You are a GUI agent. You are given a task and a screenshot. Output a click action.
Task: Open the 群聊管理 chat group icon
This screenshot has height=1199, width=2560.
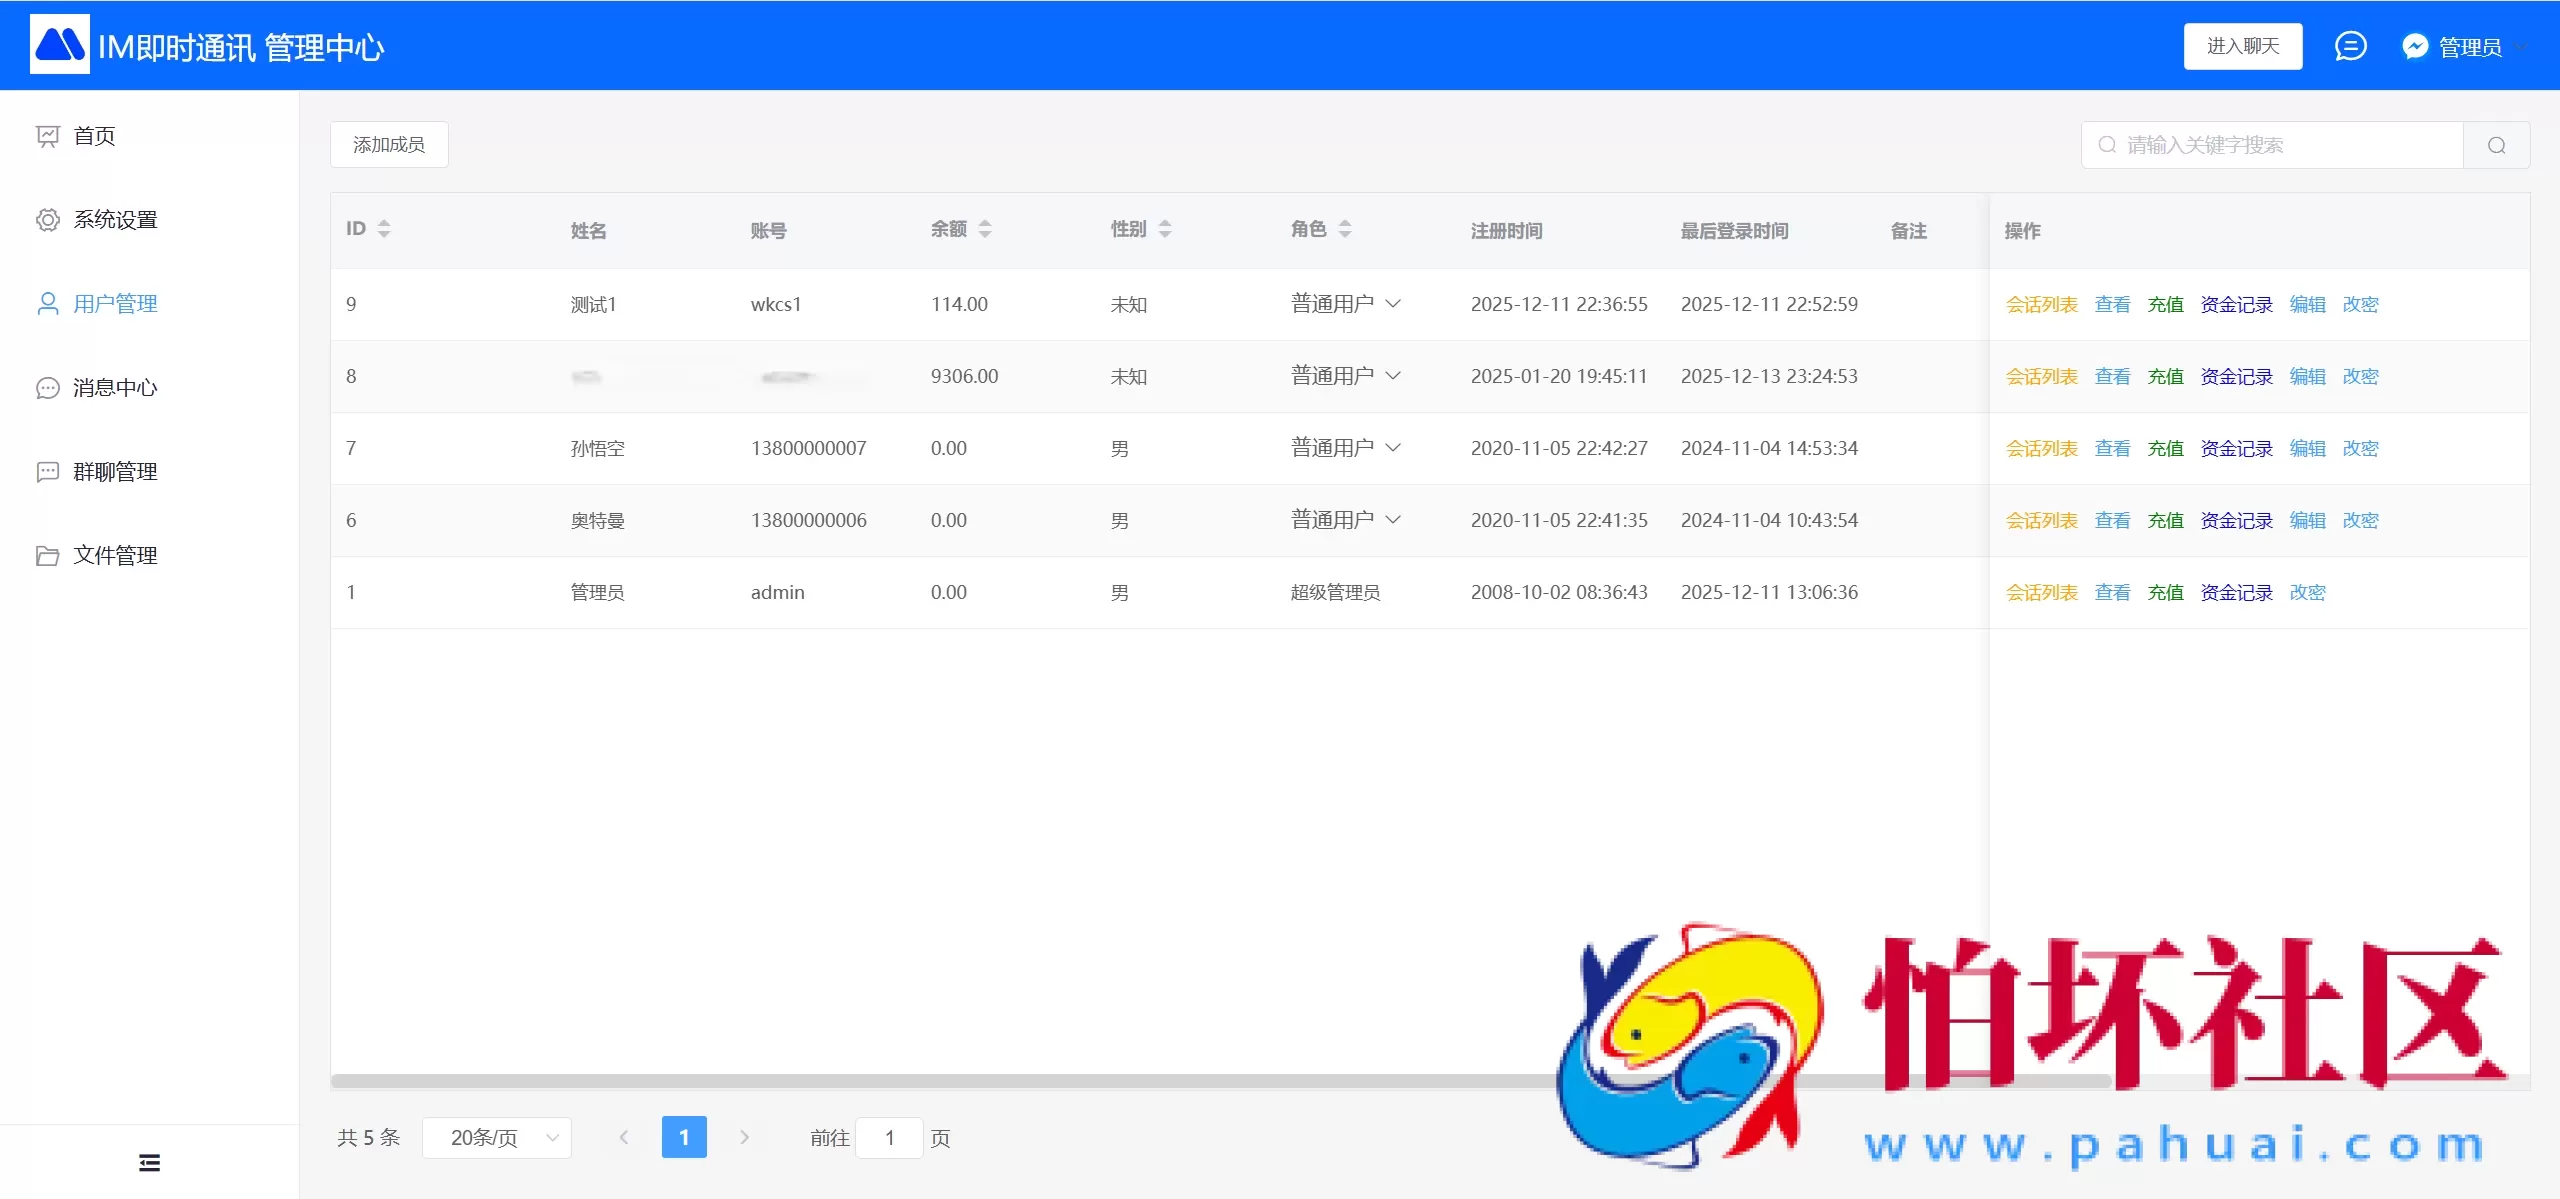48,471
